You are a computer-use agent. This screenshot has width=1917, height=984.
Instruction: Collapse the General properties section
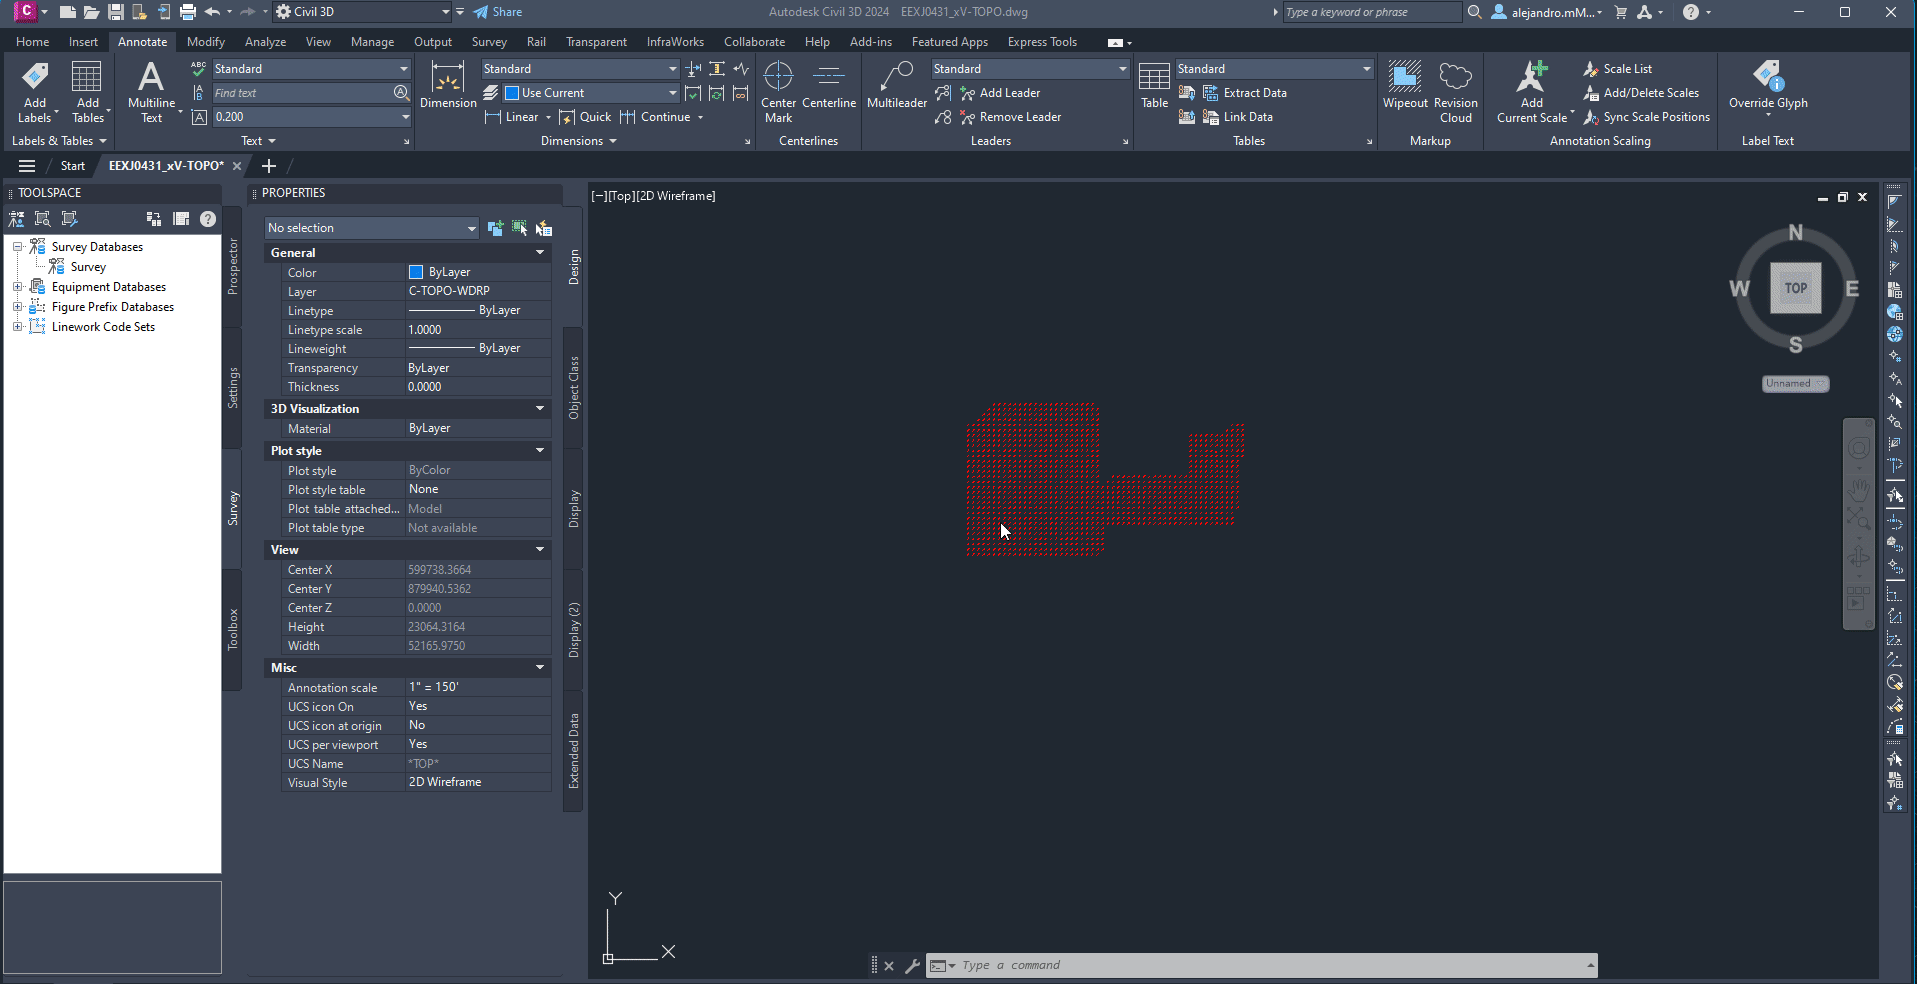pos(540,253)
